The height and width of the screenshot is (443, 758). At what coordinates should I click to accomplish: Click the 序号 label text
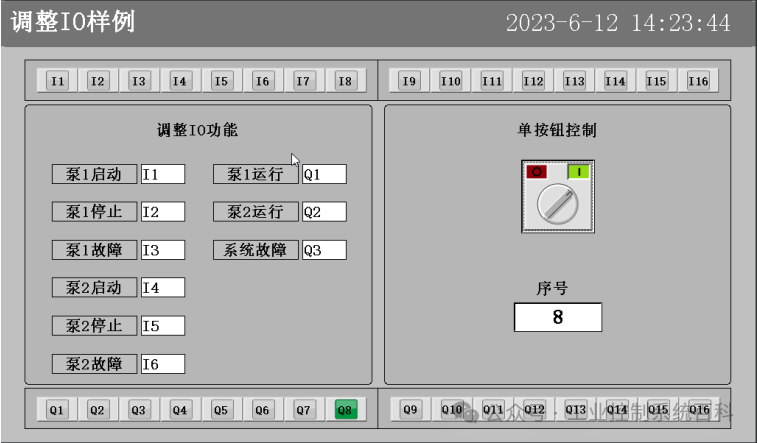[552, 289]
